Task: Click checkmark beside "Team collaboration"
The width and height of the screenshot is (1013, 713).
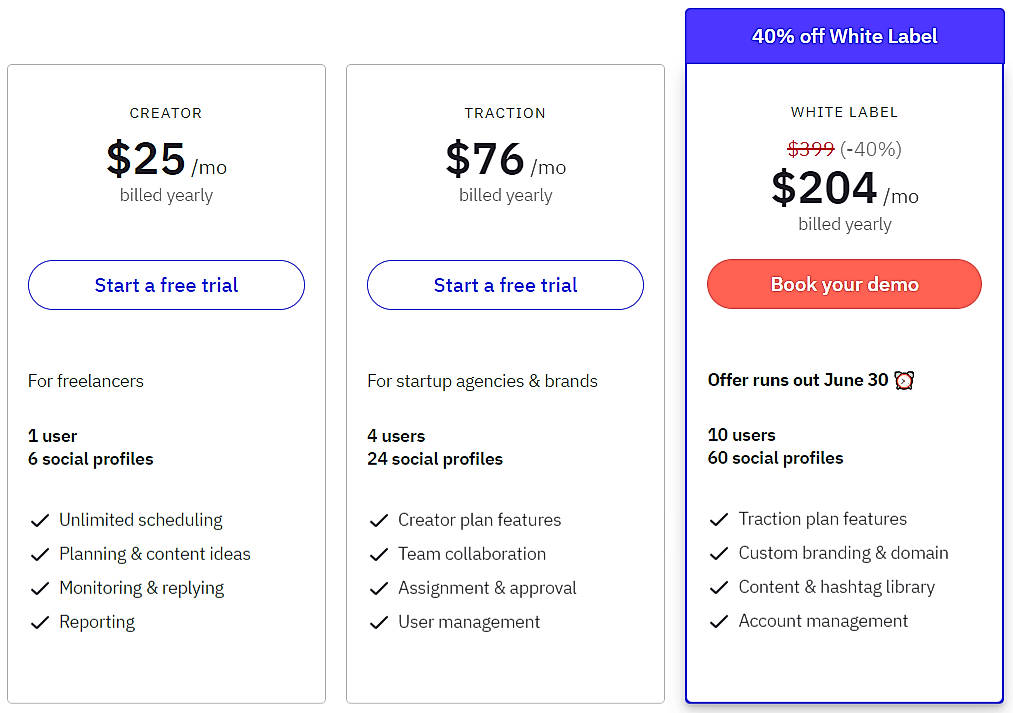Action: pos(379,554)
